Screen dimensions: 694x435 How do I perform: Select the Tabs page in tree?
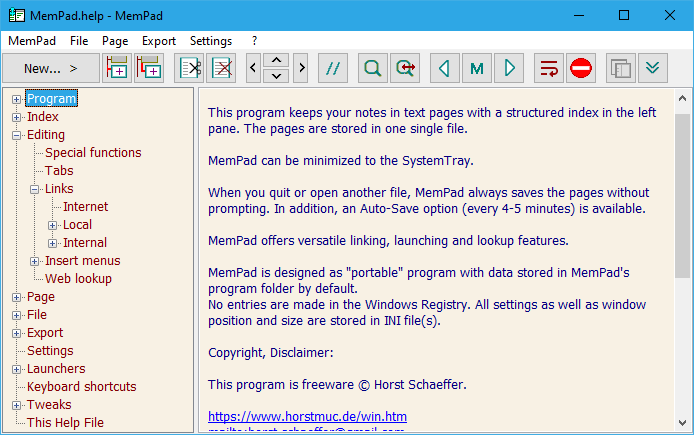point(59,171)
